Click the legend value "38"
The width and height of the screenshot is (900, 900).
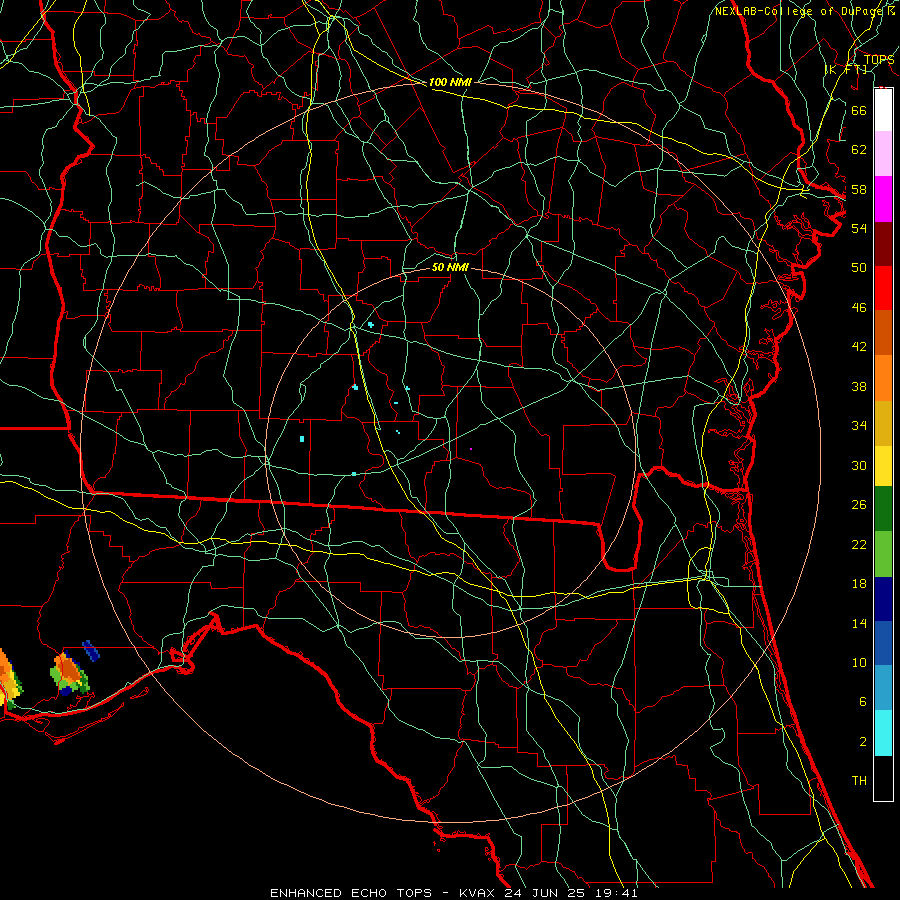coord(859,386)
